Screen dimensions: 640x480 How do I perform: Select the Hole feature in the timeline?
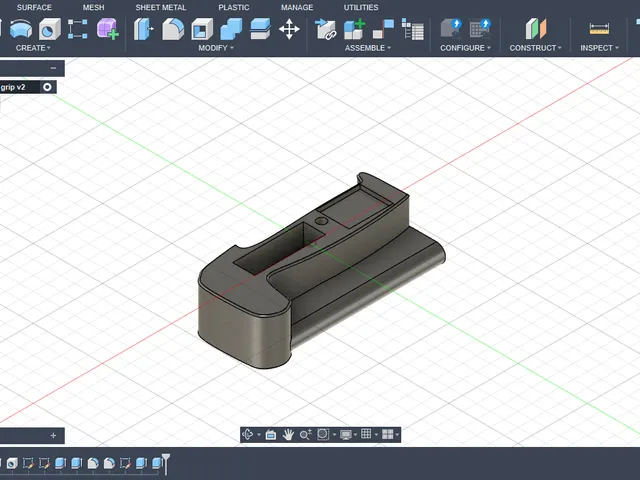click(12, 463)
